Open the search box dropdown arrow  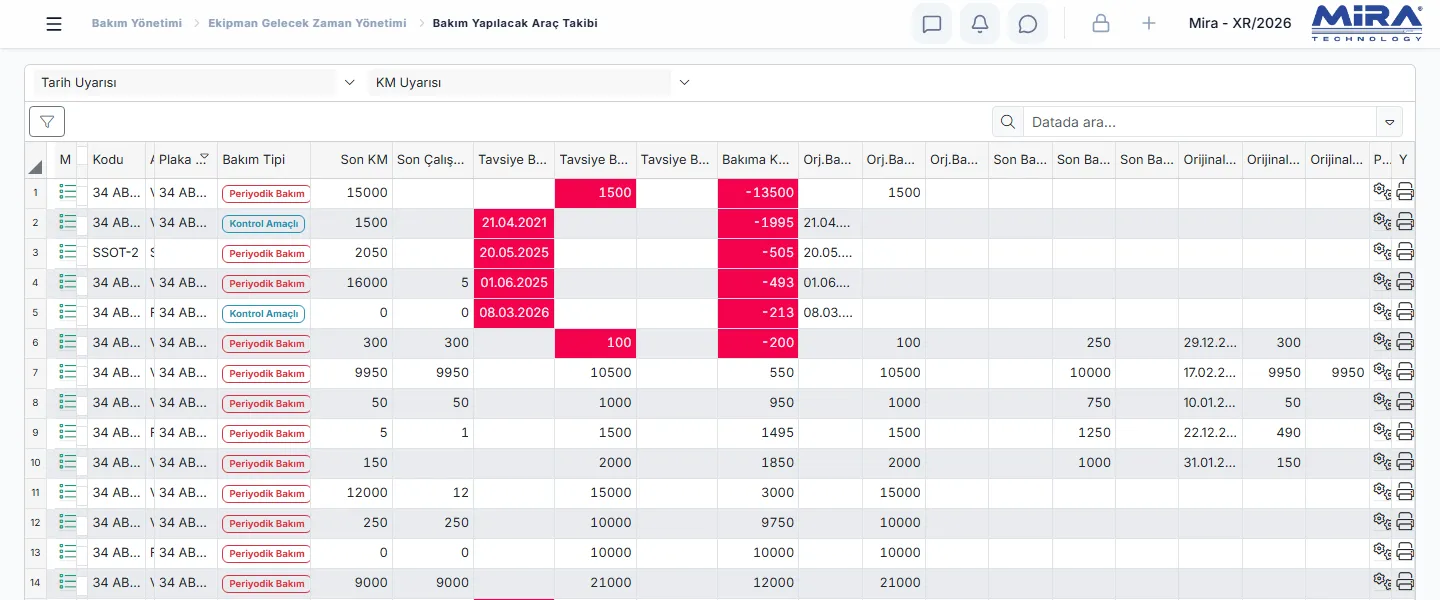point(1389,122)
